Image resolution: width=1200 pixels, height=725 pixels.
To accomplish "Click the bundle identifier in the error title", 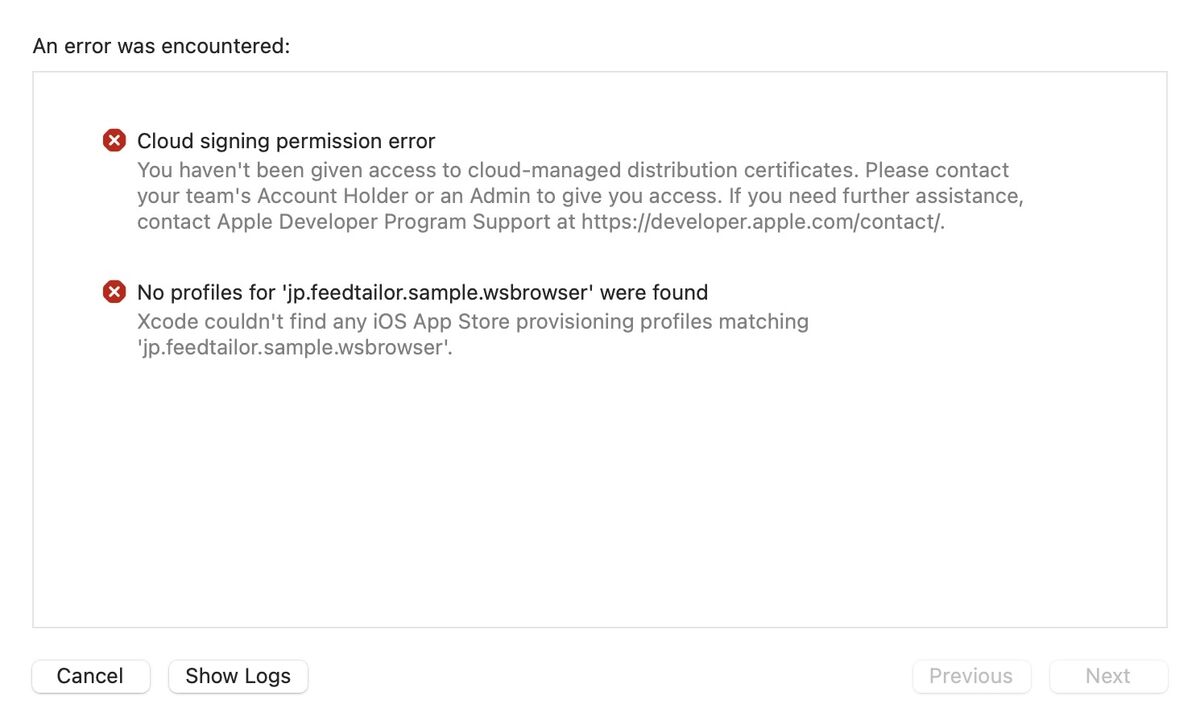I will [x=434, y=292].
